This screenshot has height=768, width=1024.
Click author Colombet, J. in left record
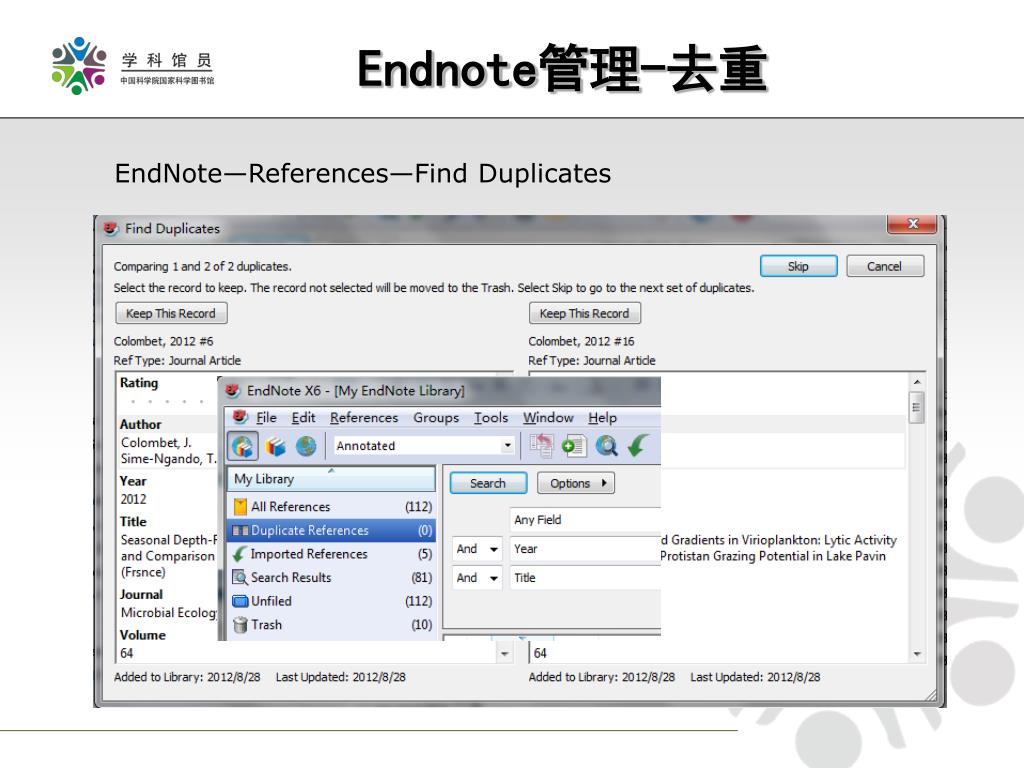(x=156, y=443)
